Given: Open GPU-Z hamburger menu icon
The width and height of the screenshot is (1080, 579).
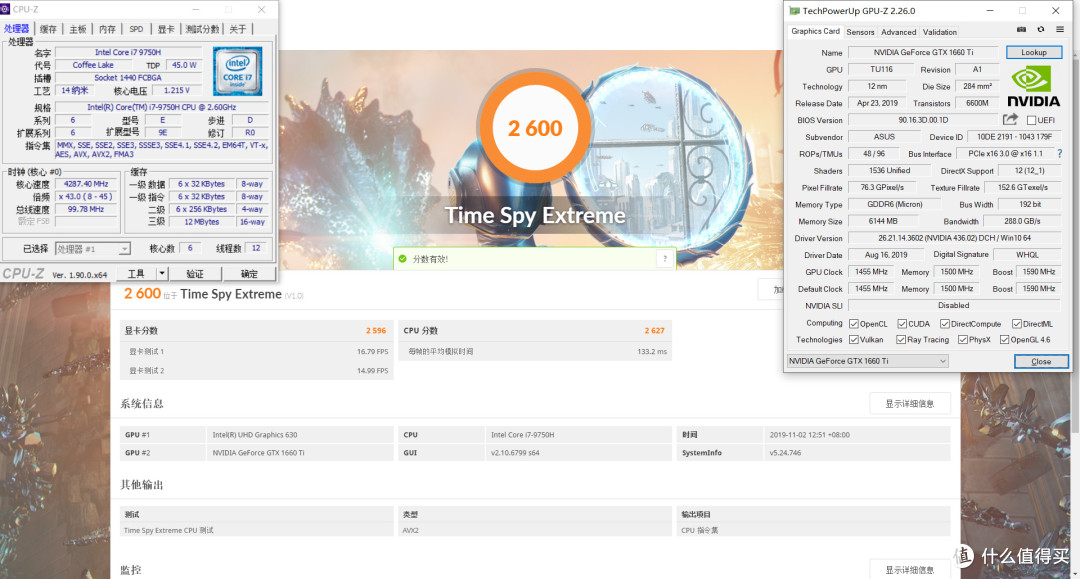Looking at the screenshot, I should 1060,30.
